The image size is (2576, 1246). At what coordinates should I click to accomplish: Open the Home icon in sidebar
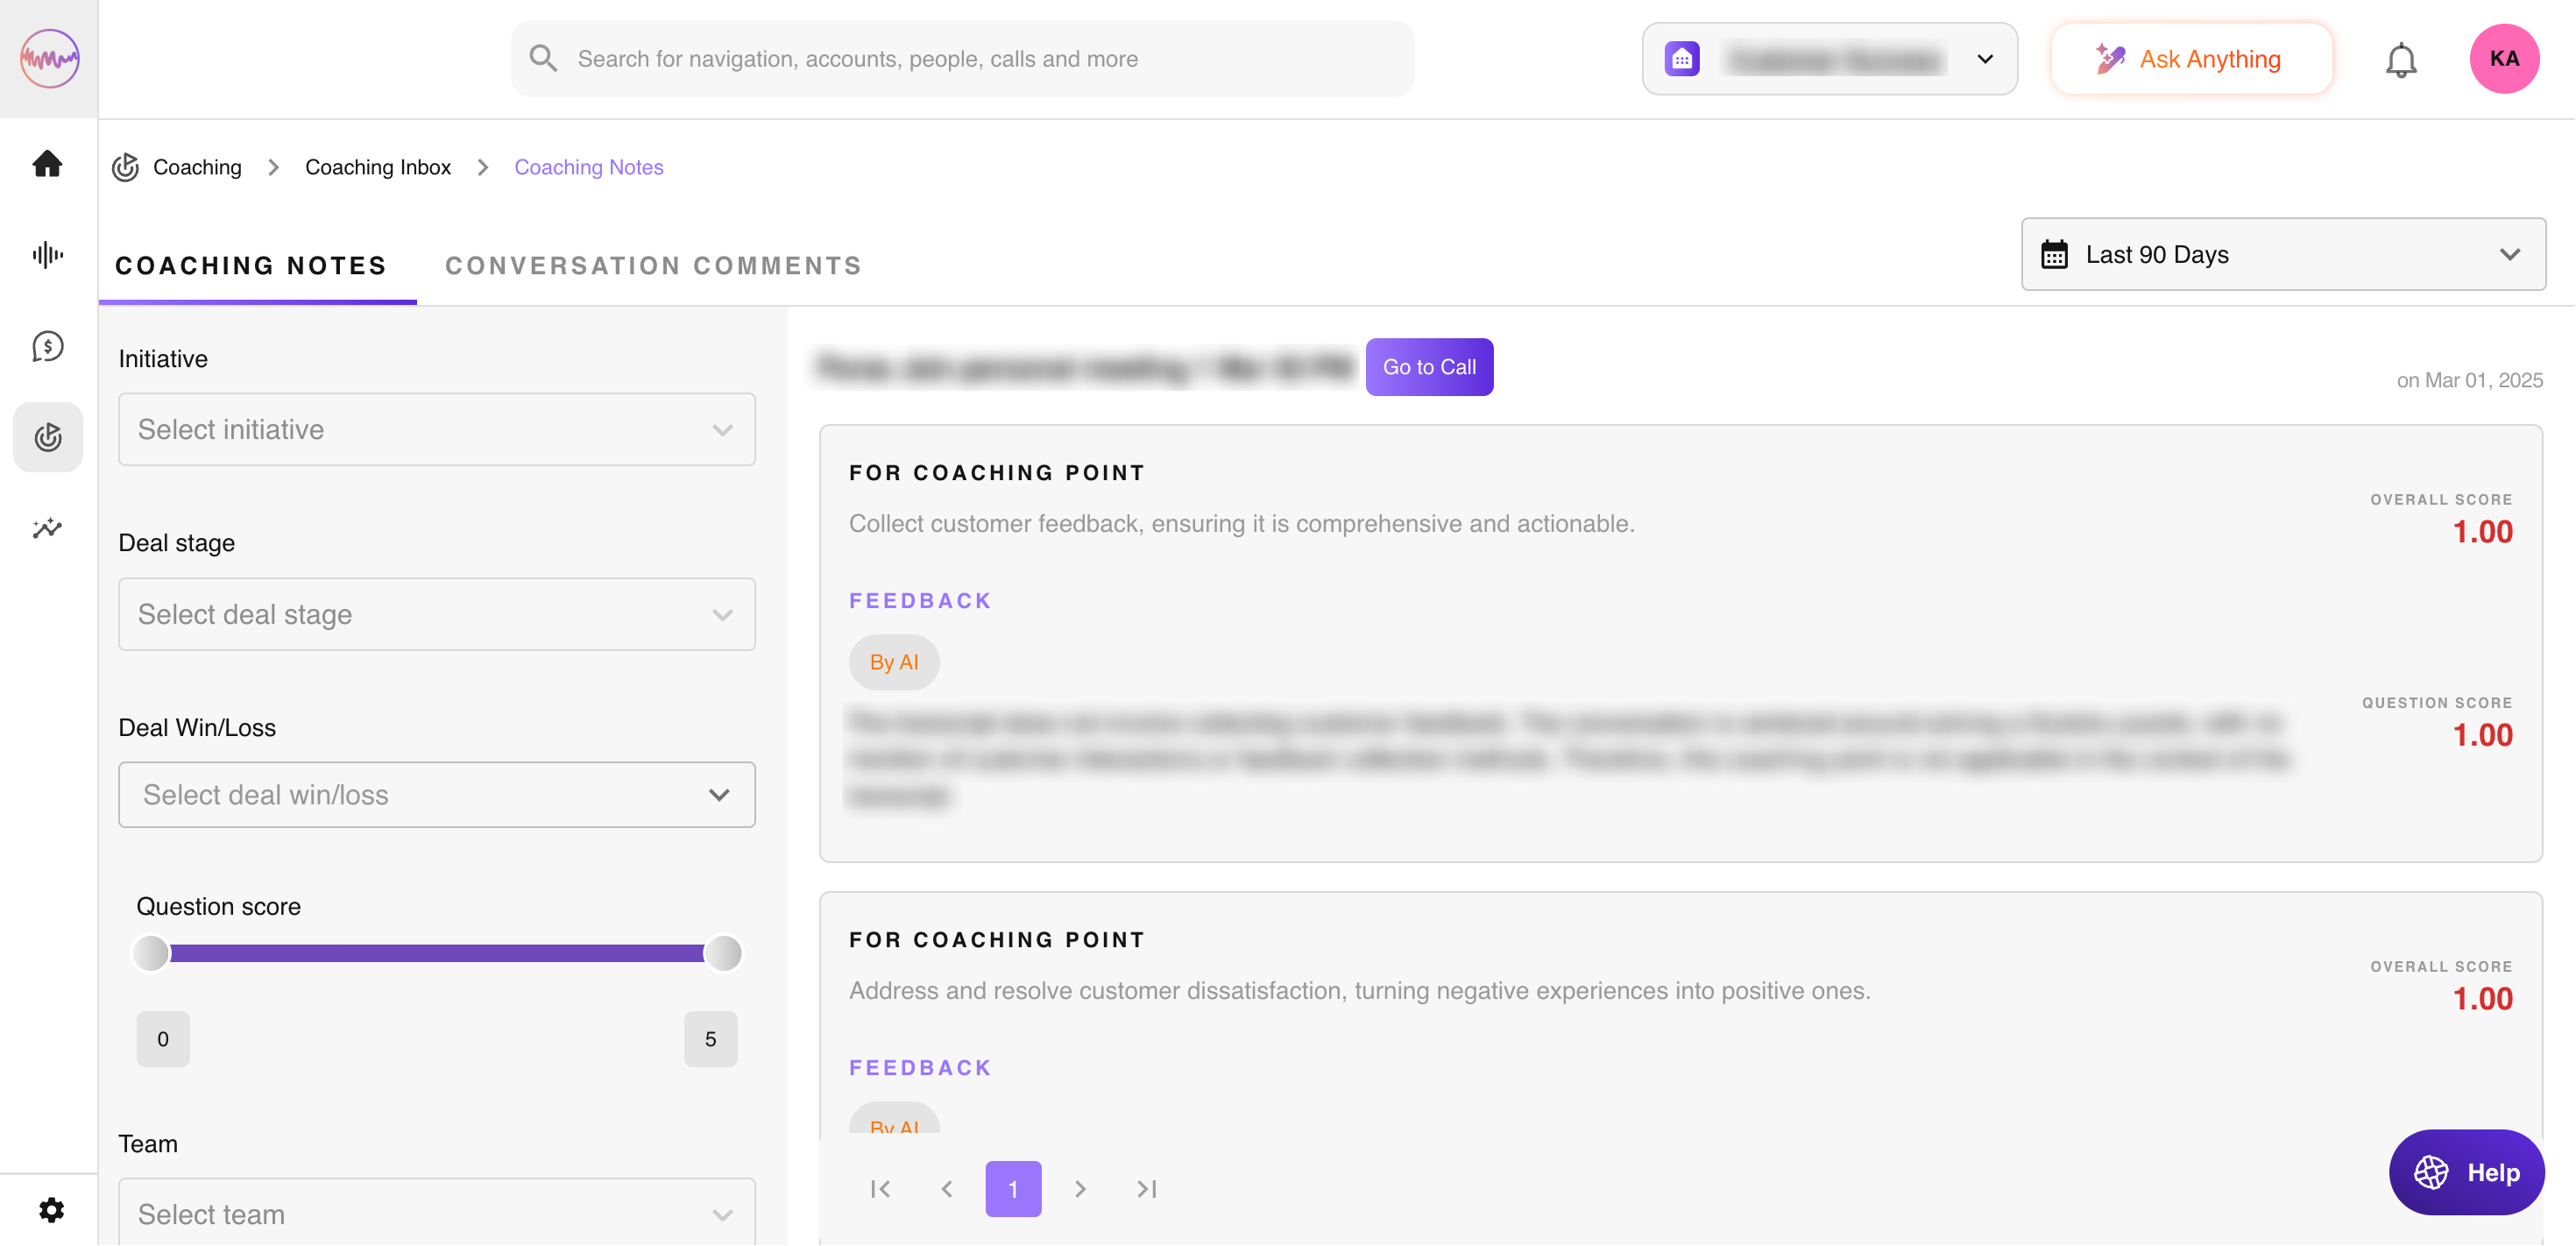(47, 163)
